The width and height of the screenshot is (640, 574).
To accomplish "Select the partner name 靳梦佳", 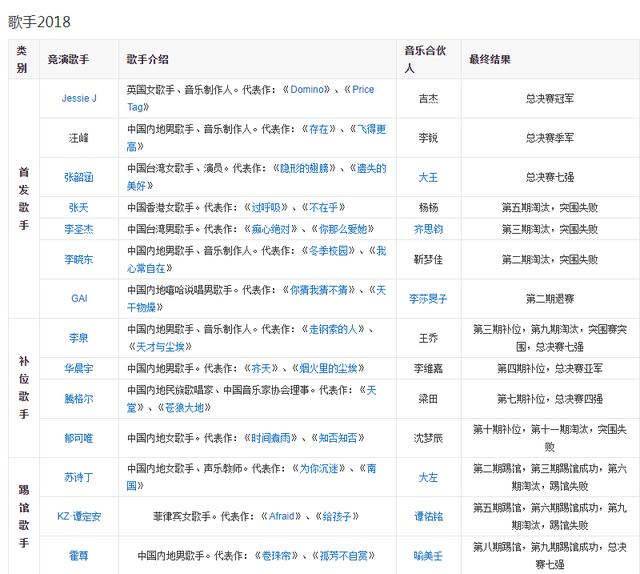I will coord(428,259).
